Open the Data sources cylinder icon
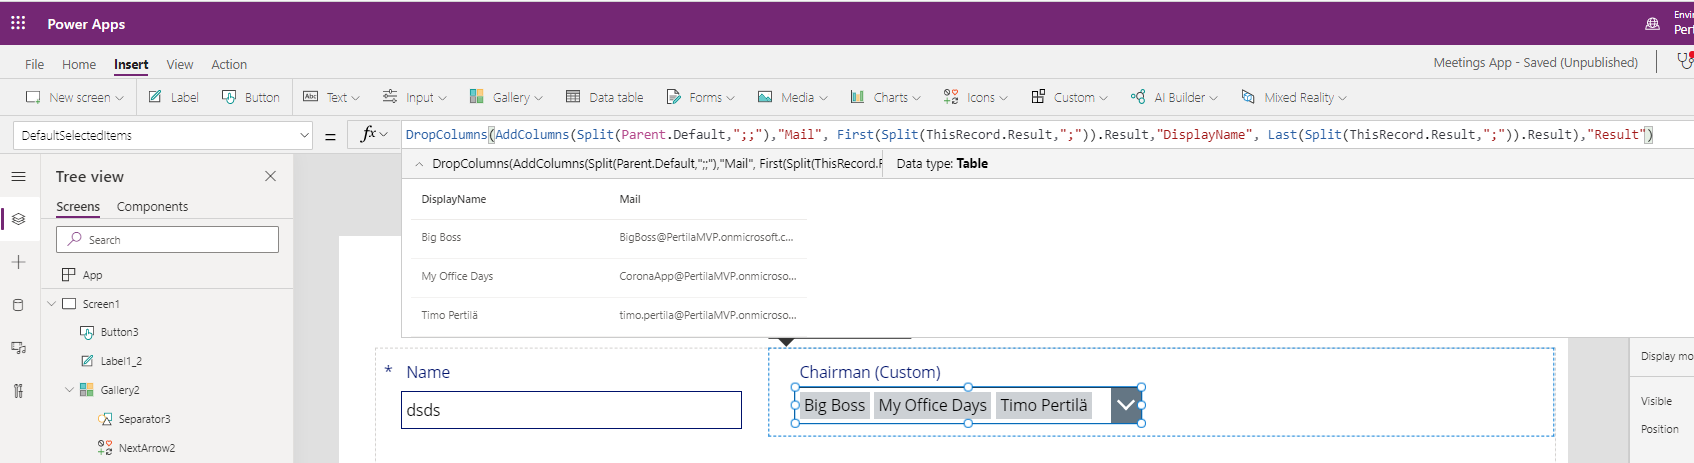Viewport: 1694px width, 463px height. click(x=18, y=305)
